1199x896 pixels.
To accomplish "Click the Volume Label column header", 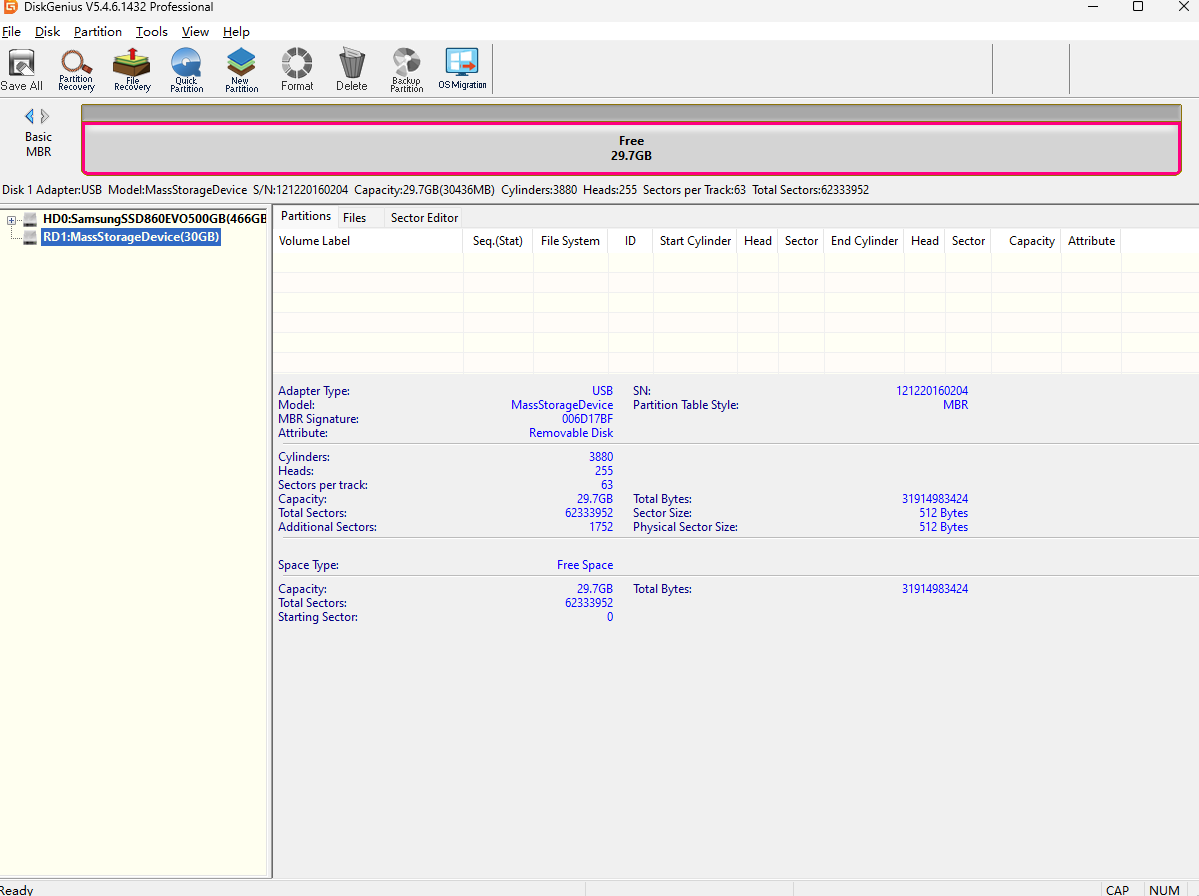I will point(314,241).
